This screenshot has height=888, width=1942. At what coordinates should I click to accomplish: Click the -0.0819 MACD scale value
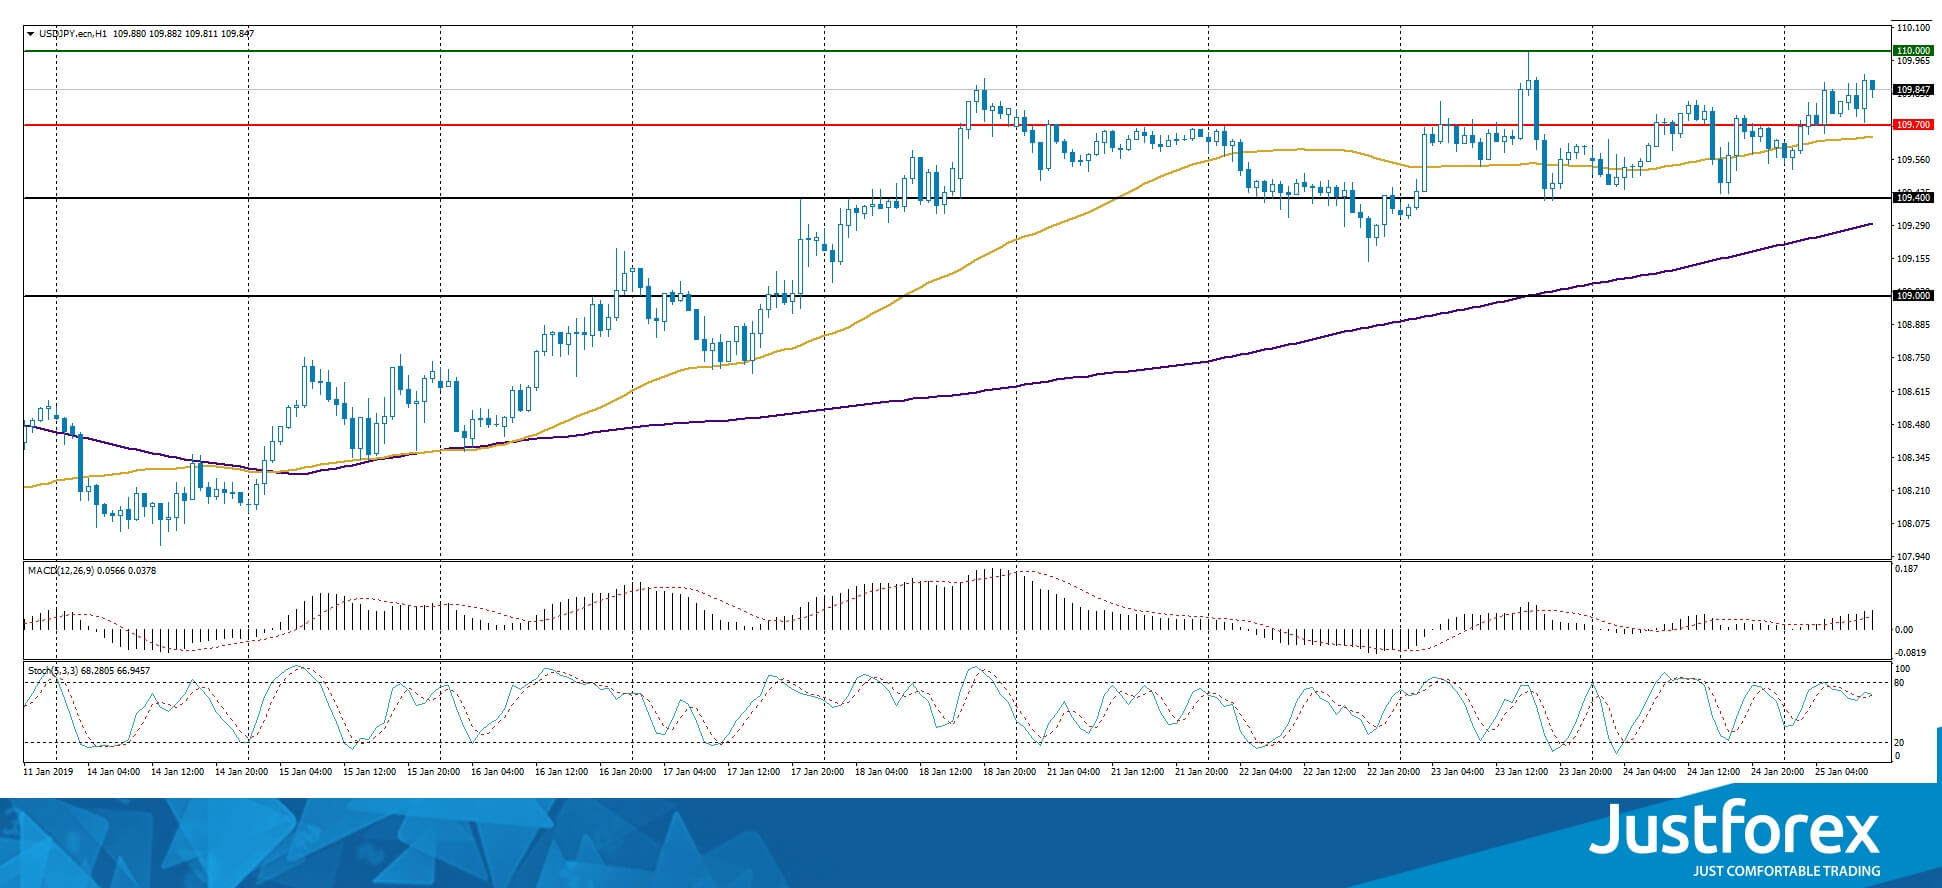(x=1910, y=651)
